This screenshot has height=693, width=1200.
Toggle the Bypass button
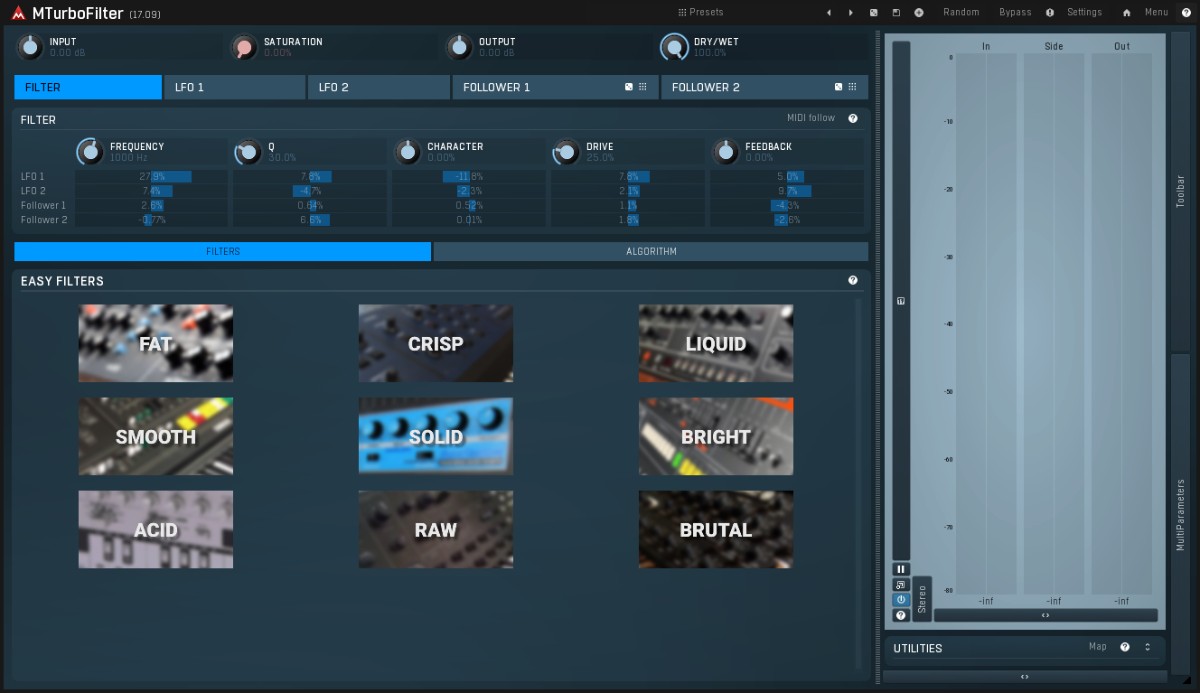(x=1015, y=12)
